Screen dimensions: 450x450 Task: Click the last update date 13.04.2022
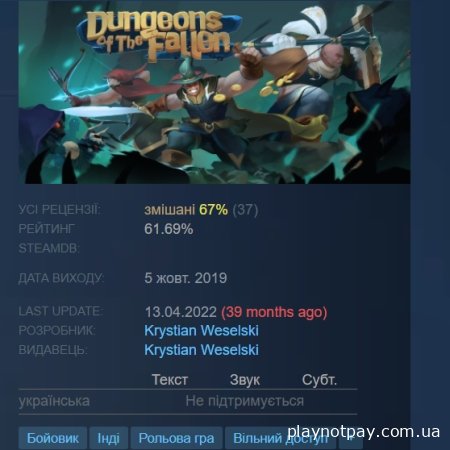click(181, 312)
